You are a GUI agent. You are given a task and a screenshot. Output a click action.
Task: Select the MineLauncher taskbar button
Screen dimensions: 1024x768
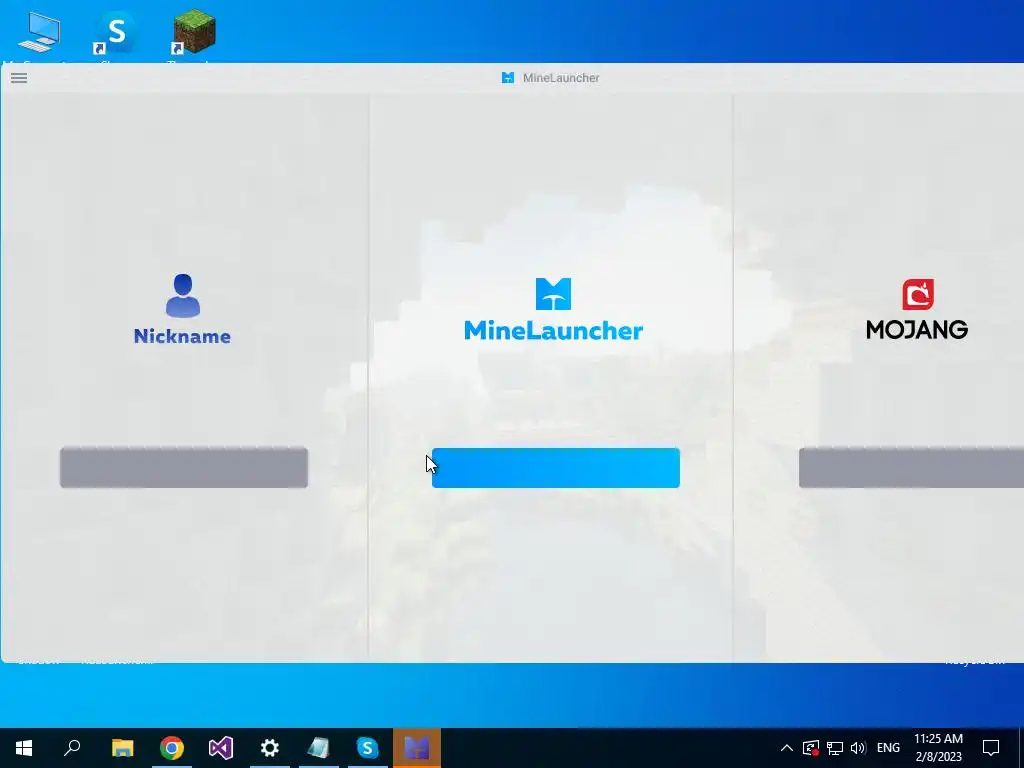417,748
